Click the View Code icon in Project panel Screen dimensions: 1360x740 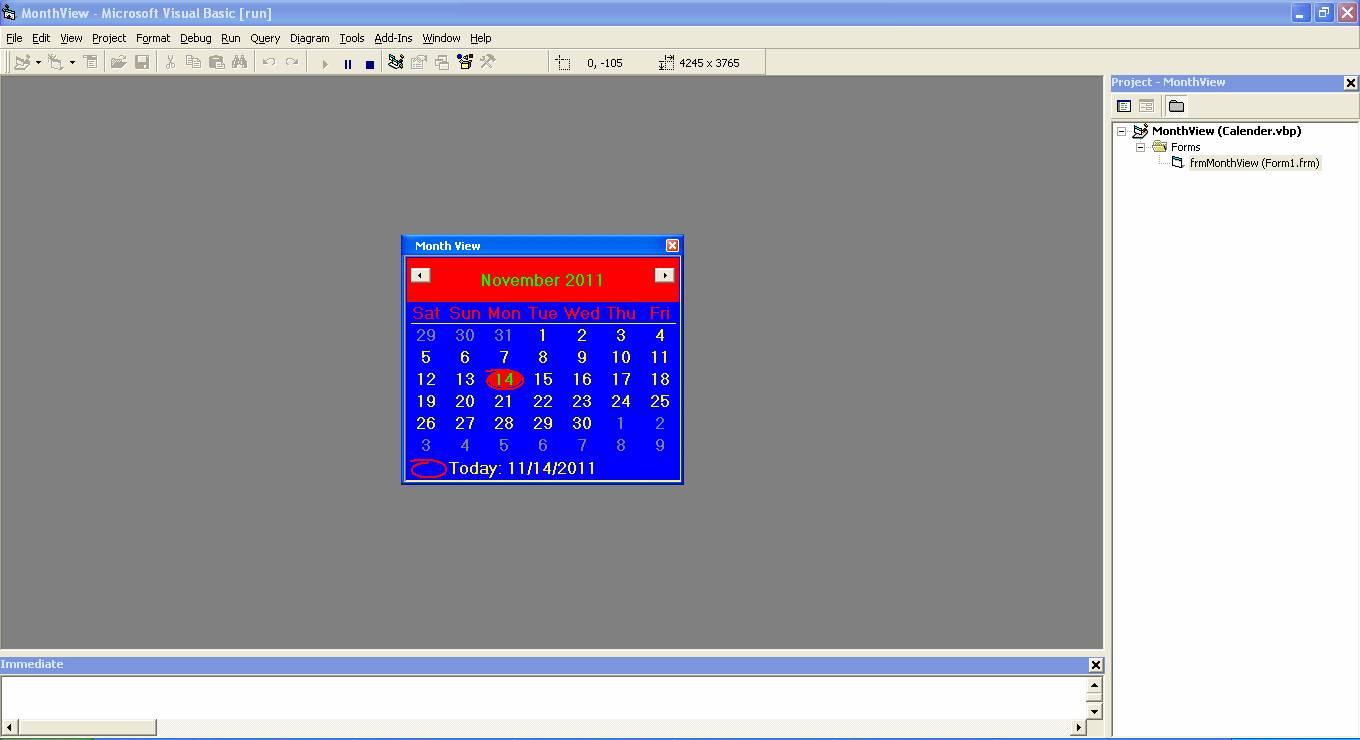(x=1124, y=106)
